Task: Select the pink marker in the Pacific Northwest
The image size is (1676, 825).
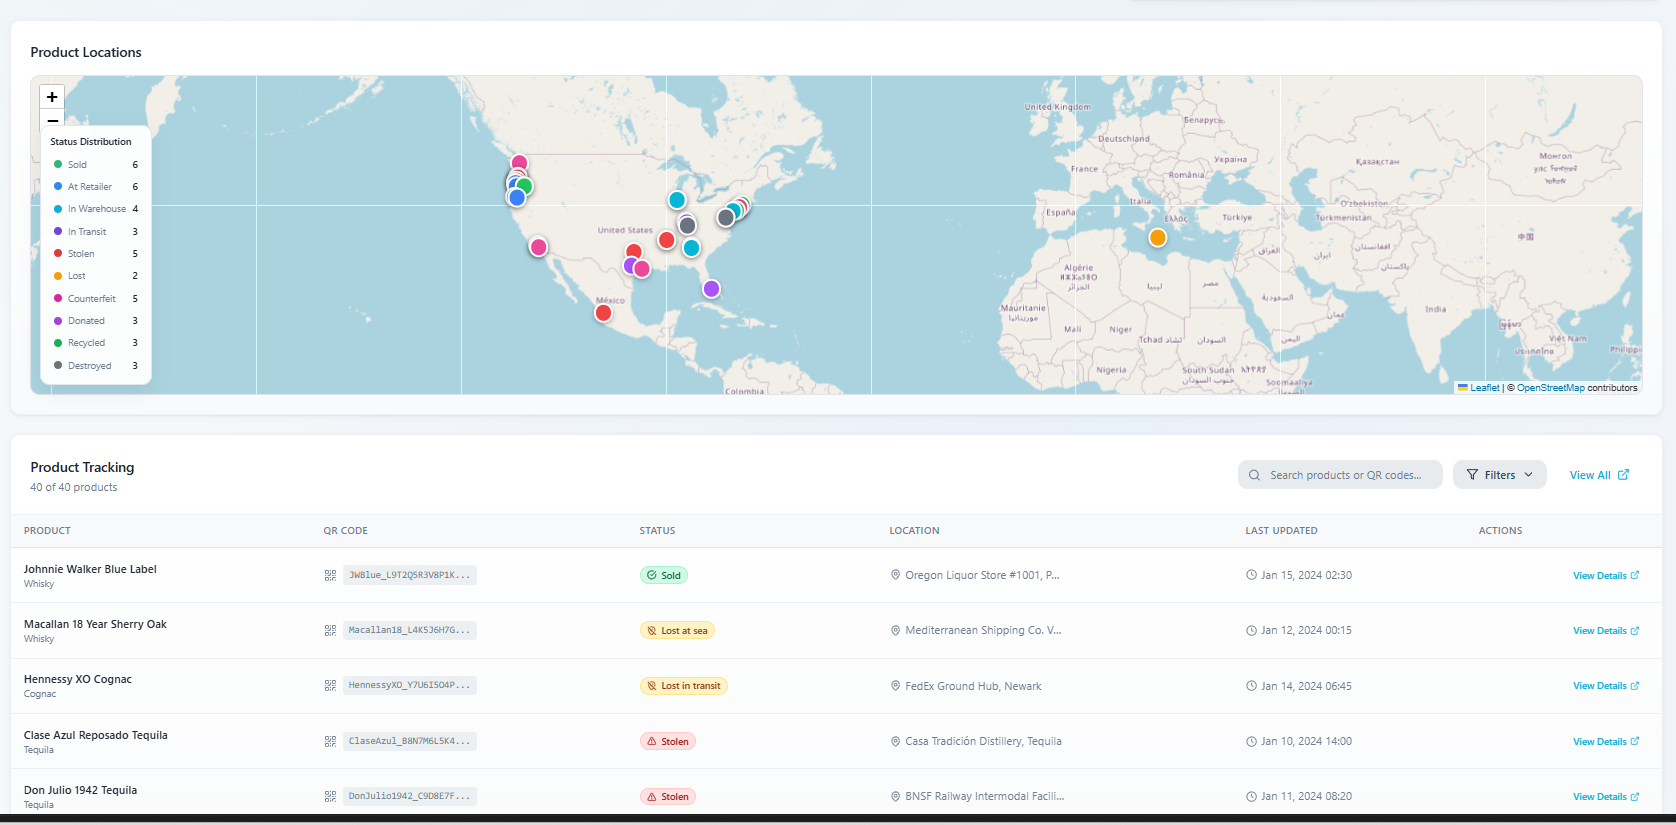Action: [519, 162]
